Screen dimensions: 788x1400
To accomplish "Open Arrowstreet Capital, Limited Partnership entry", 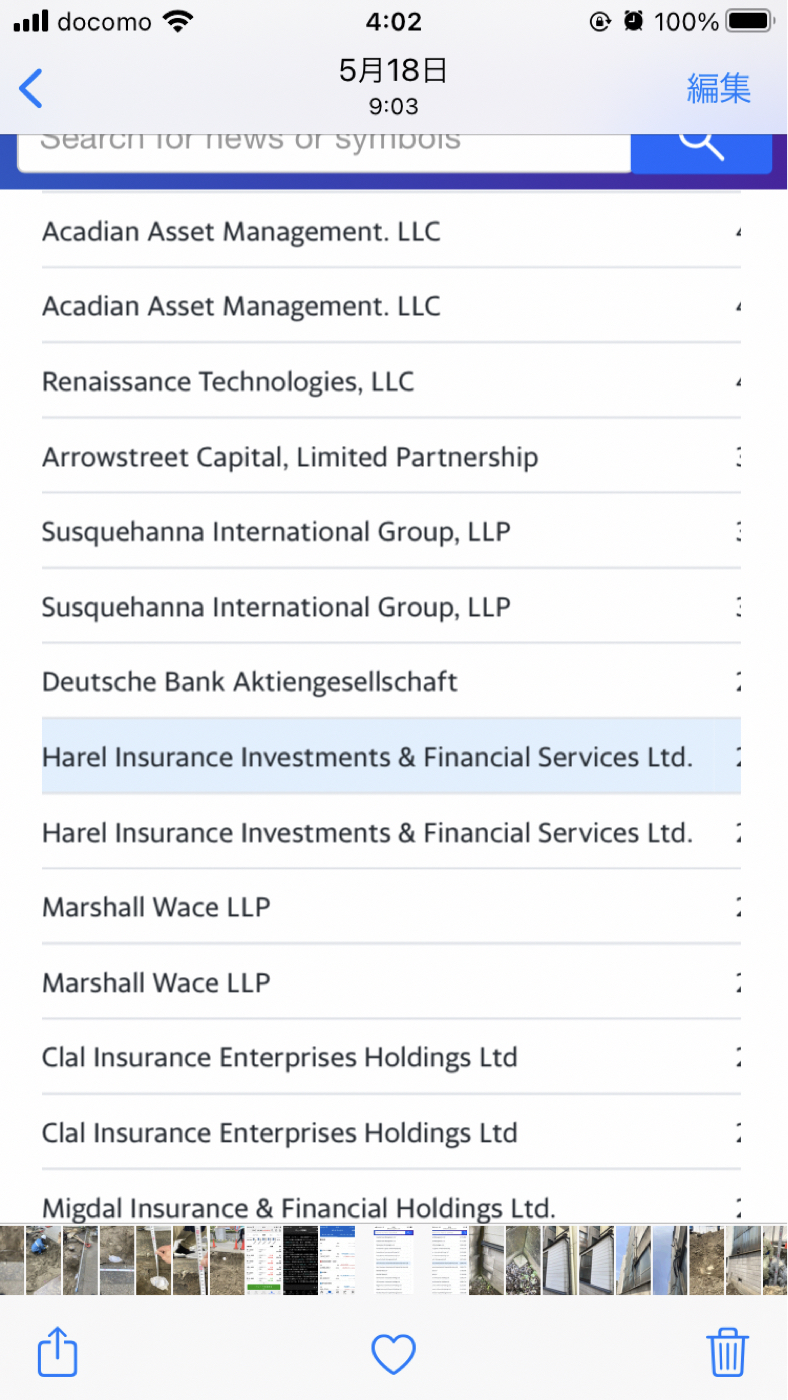I will click(290, 457).
